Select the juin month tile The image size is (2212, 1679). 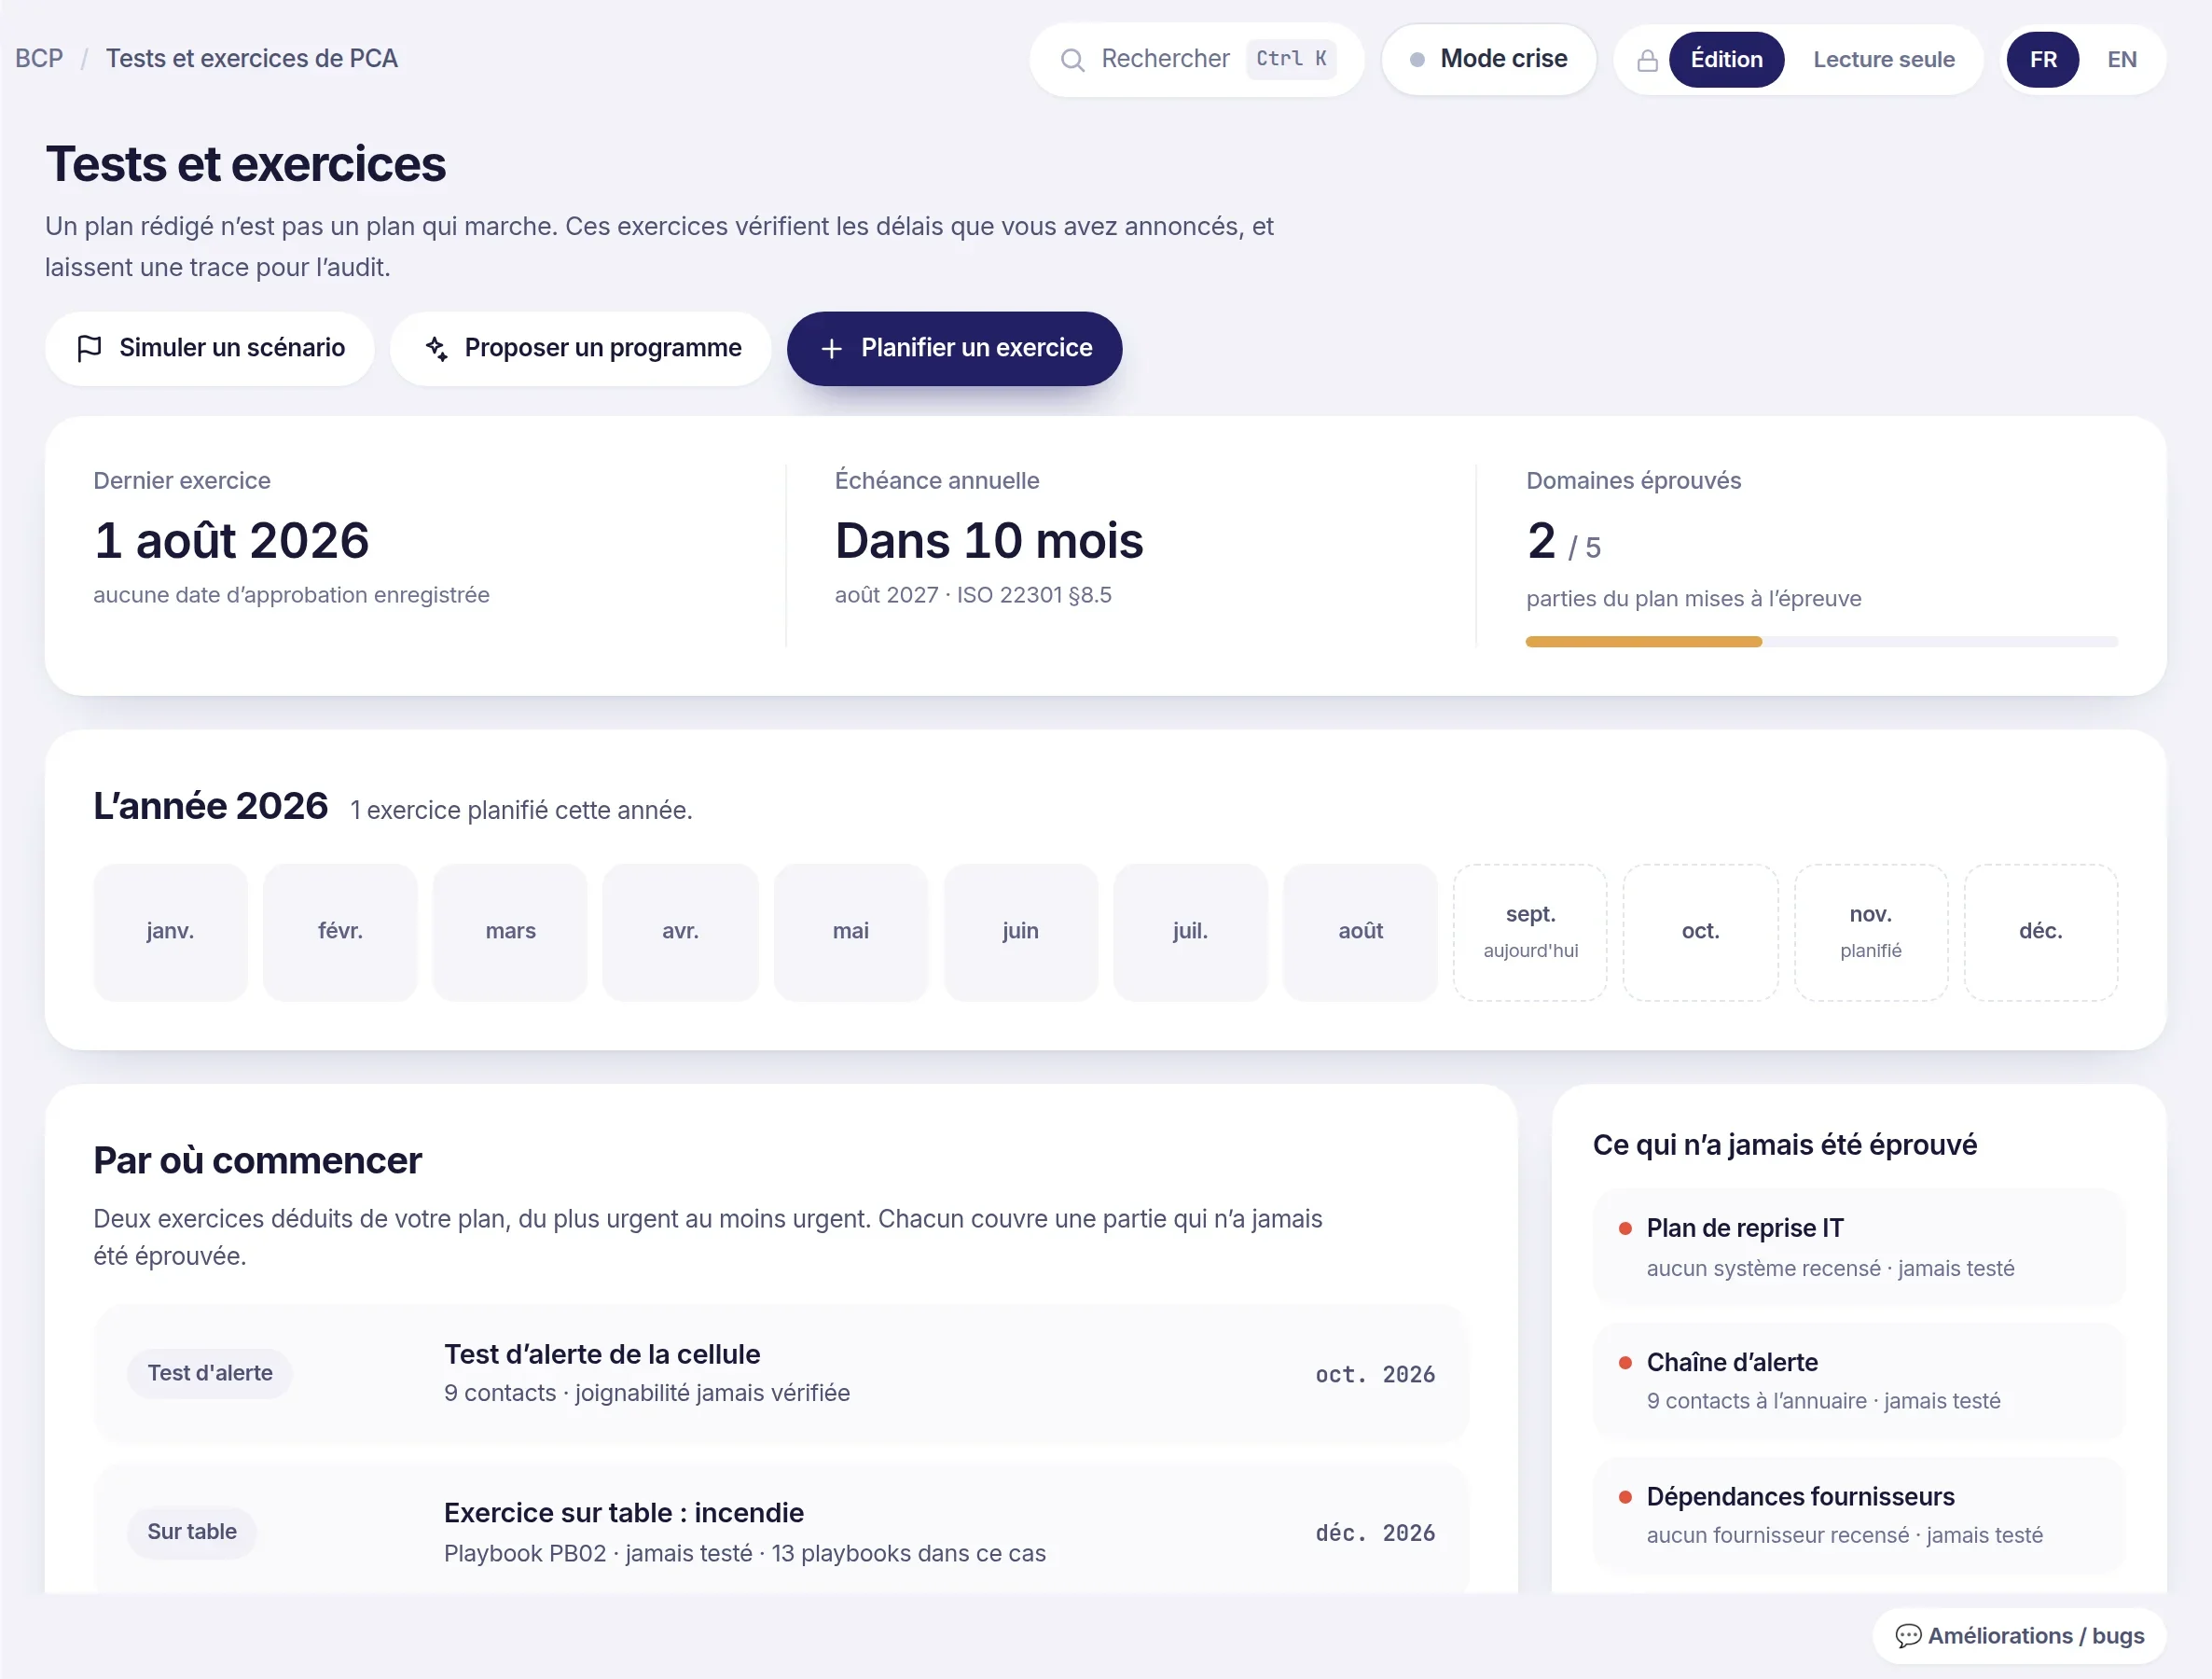click(1020, 932)
